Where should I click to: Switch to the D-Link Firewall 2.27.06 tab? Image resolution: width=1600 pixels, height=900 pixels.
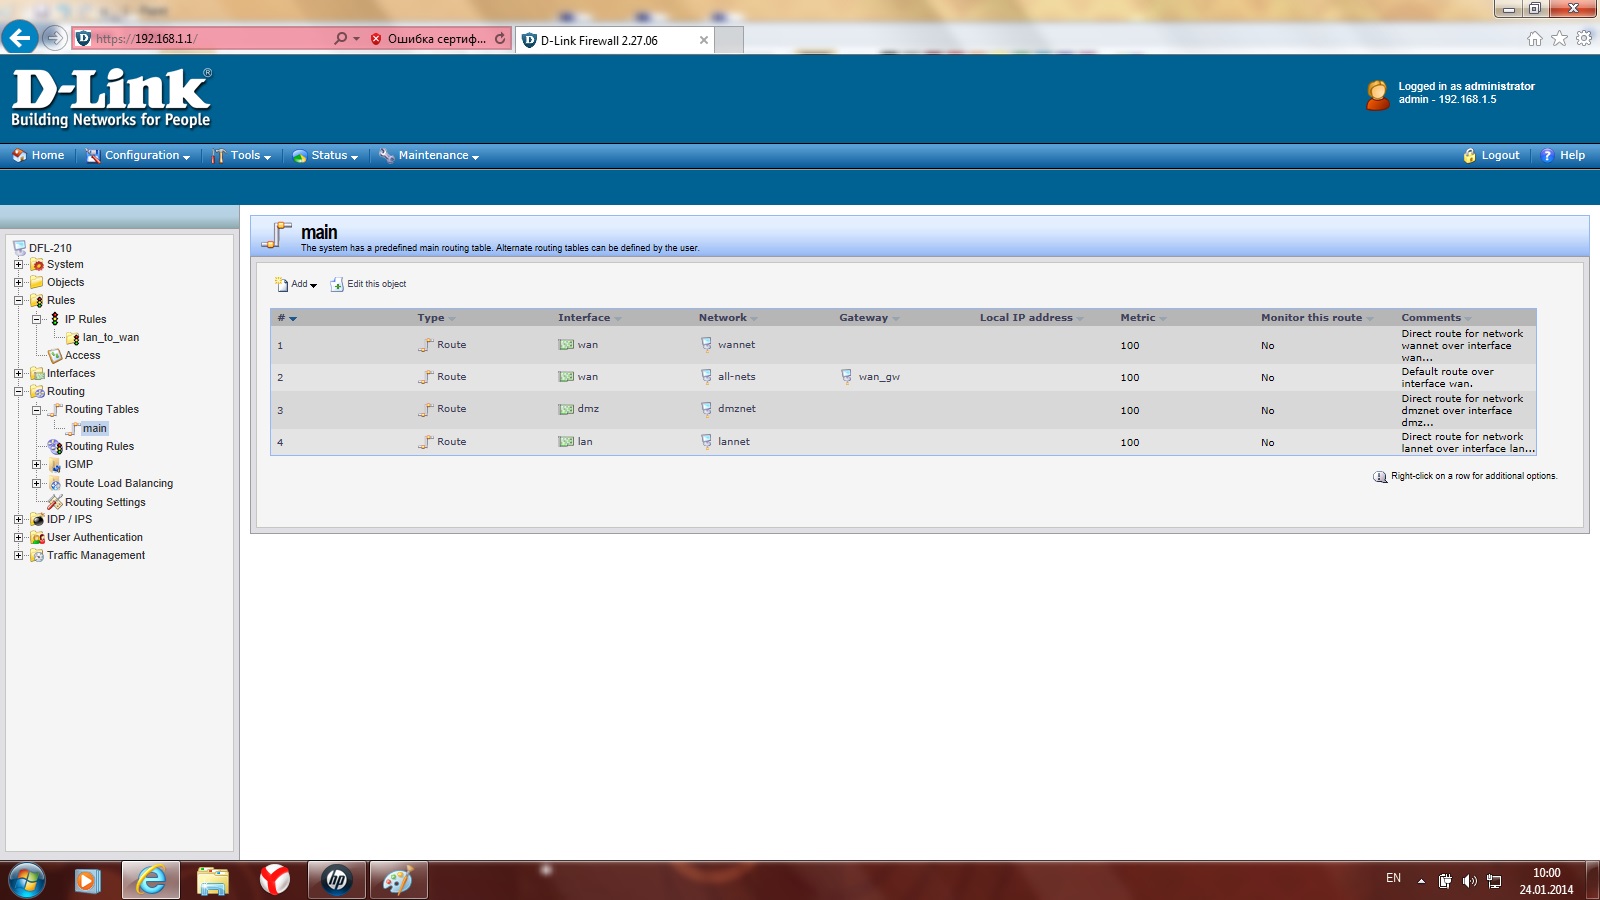pos(614,40)
